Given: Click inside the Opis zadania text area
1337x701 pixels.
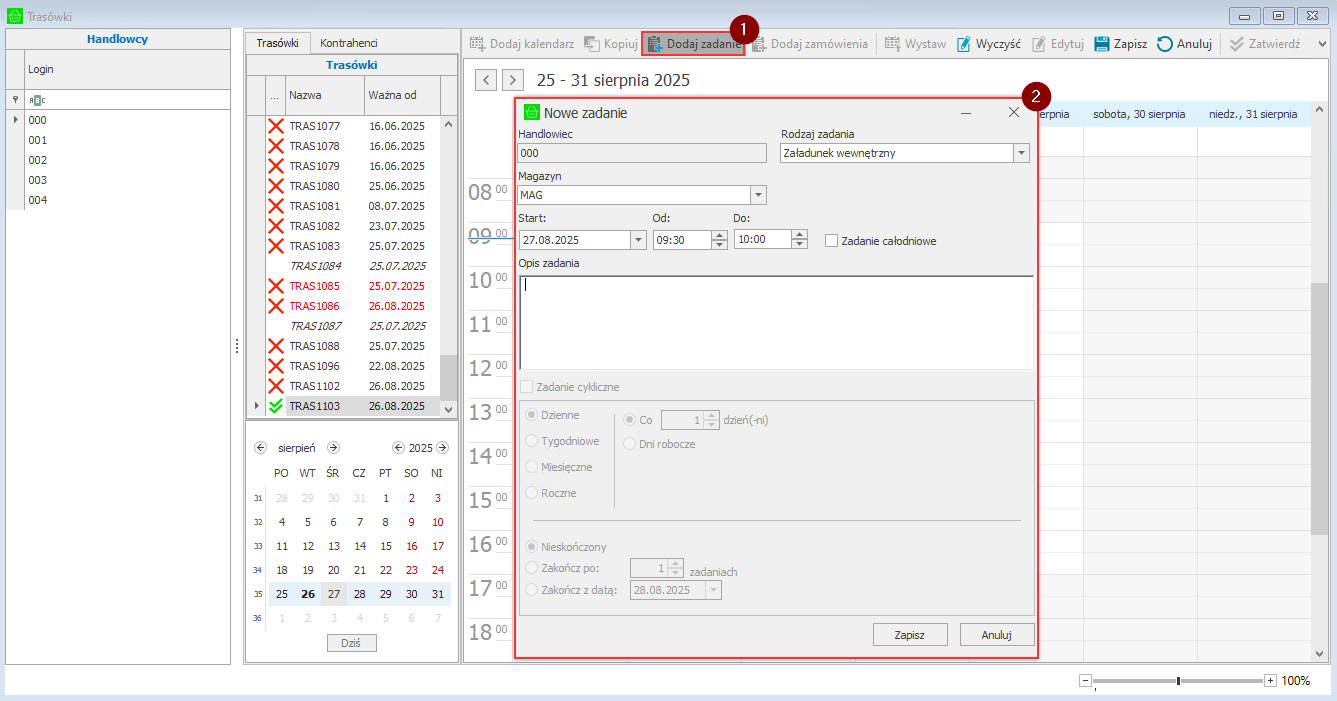Looking at the screenshot, I should click(775, 322).
